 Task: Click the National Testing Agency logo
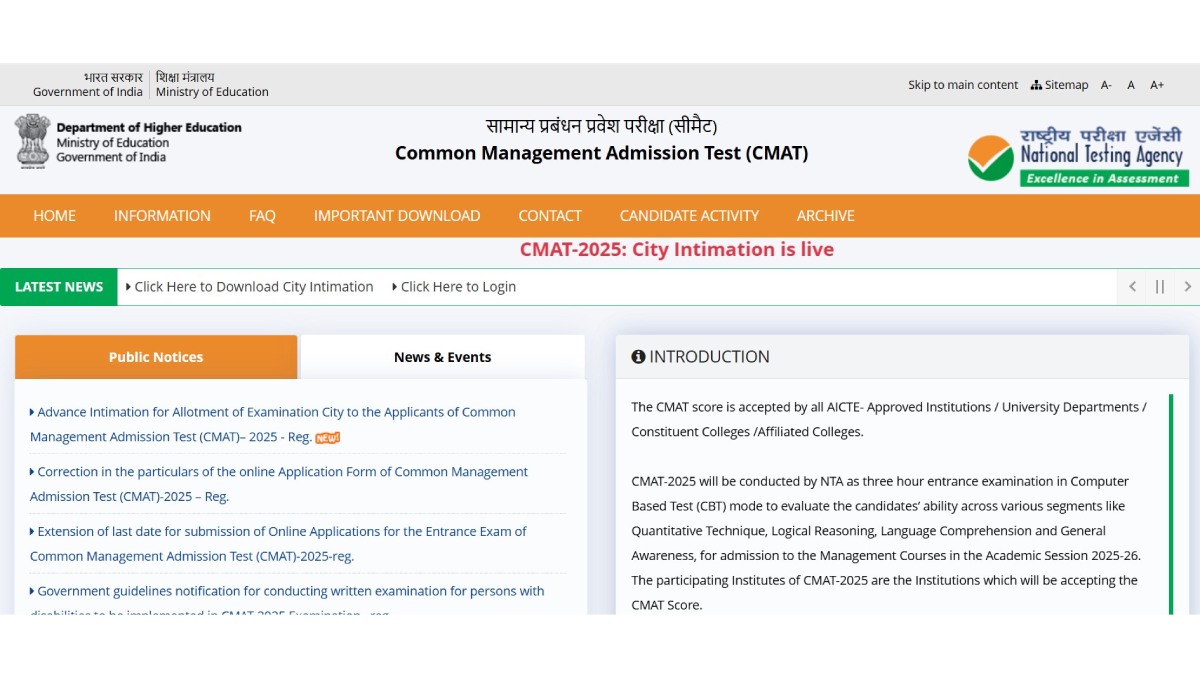pyautogui.click(x=1077, y=157)
